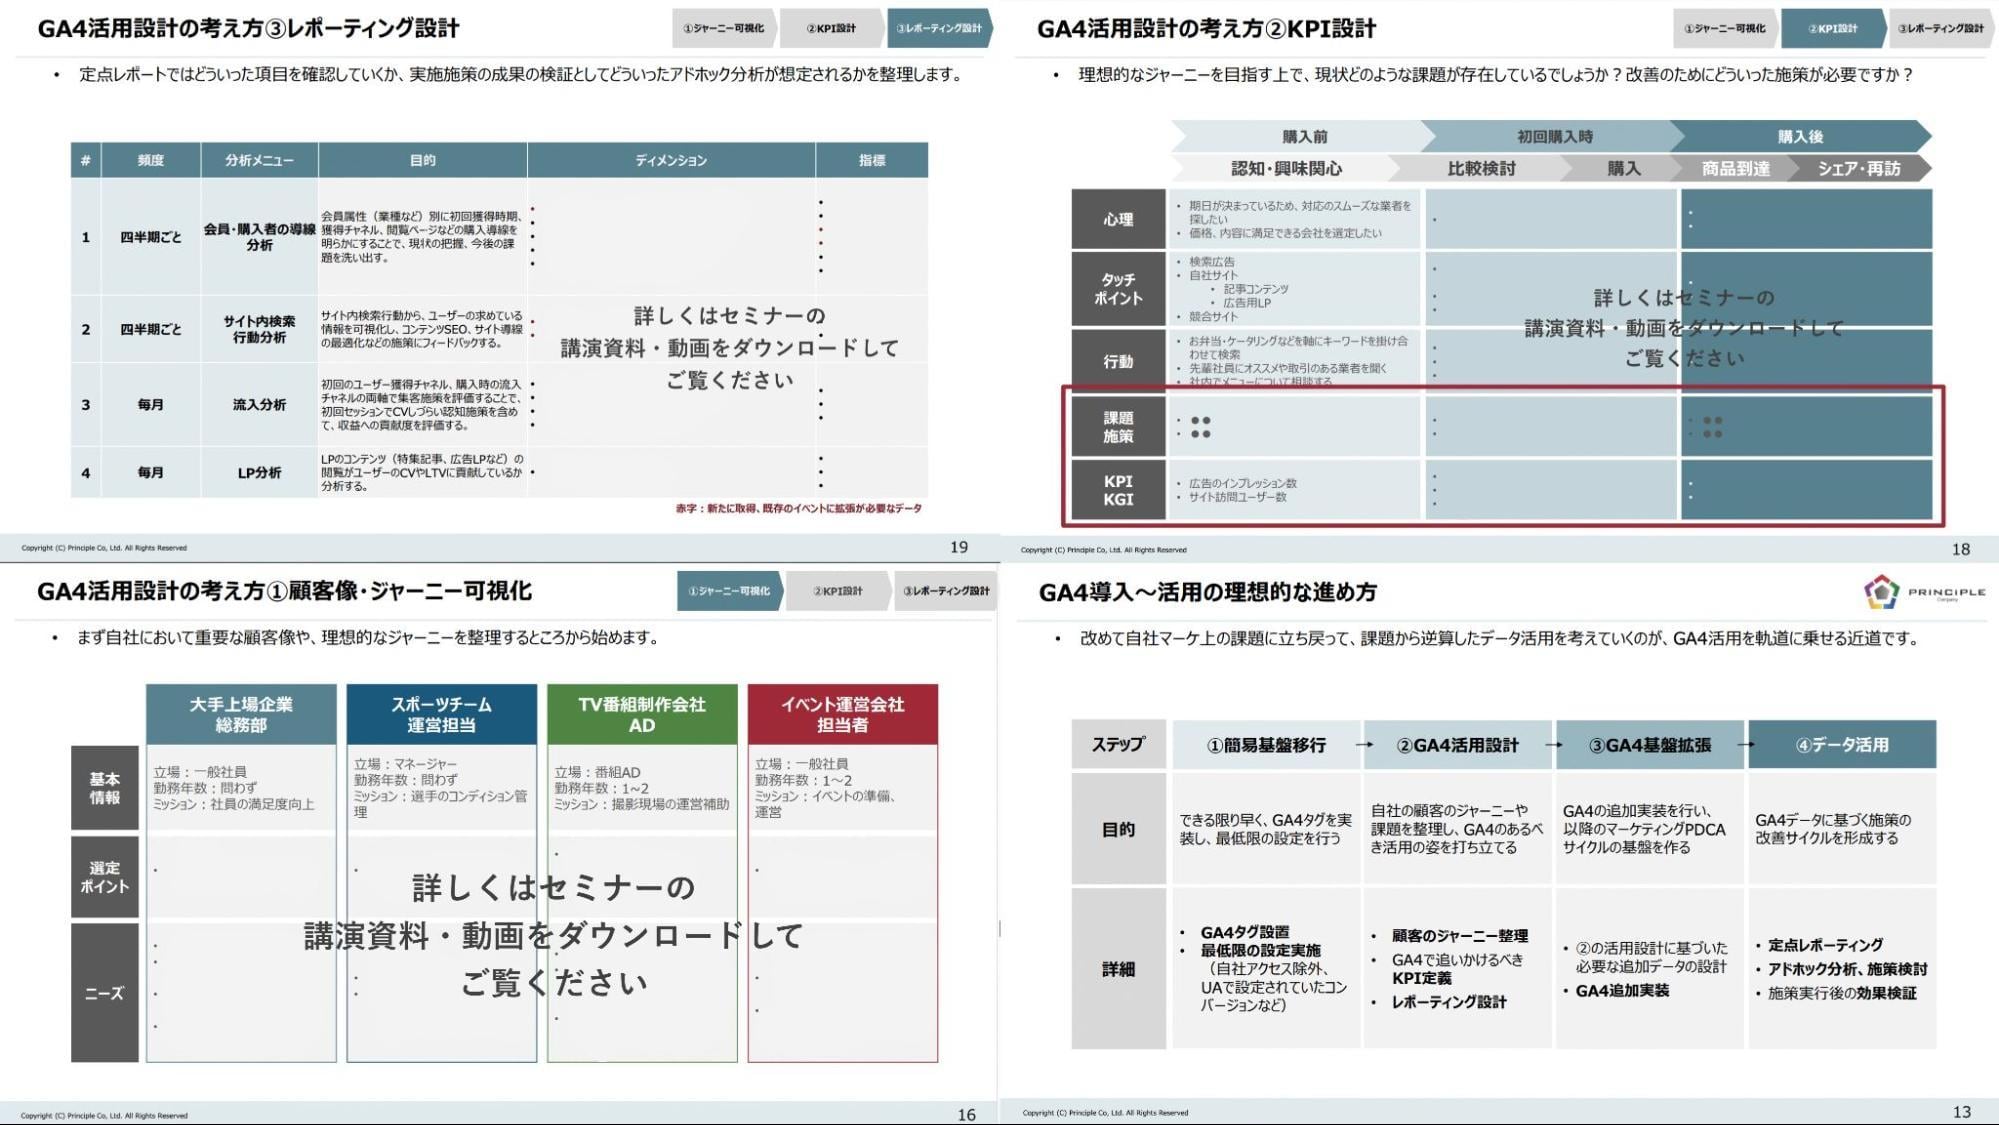Click the 比較検討 stage label

(1481, 169)
